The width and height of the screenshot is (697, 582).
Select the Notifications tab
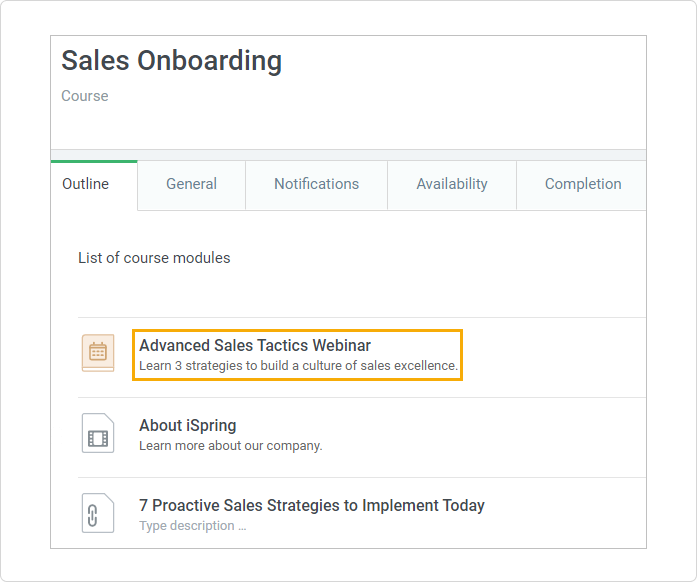pyautogui.click(x=316, y=184)
